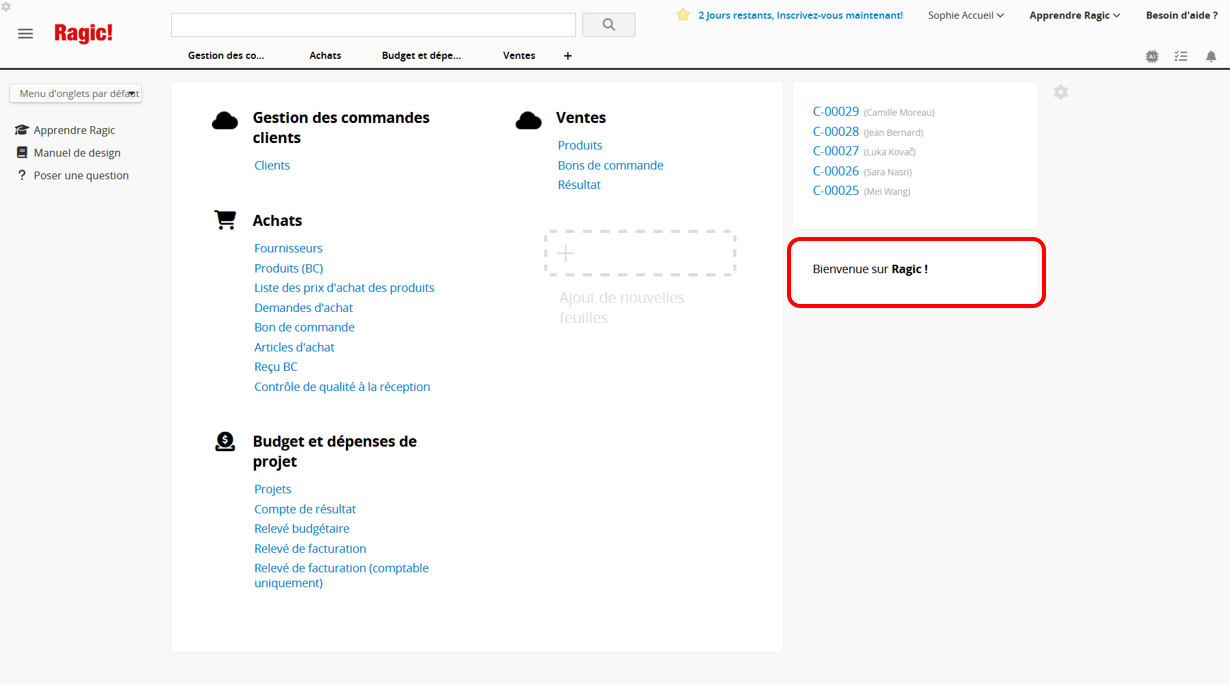Click the cloud icon beside Gestion des commandes clients
The image size is (1230, 684).
225,121
